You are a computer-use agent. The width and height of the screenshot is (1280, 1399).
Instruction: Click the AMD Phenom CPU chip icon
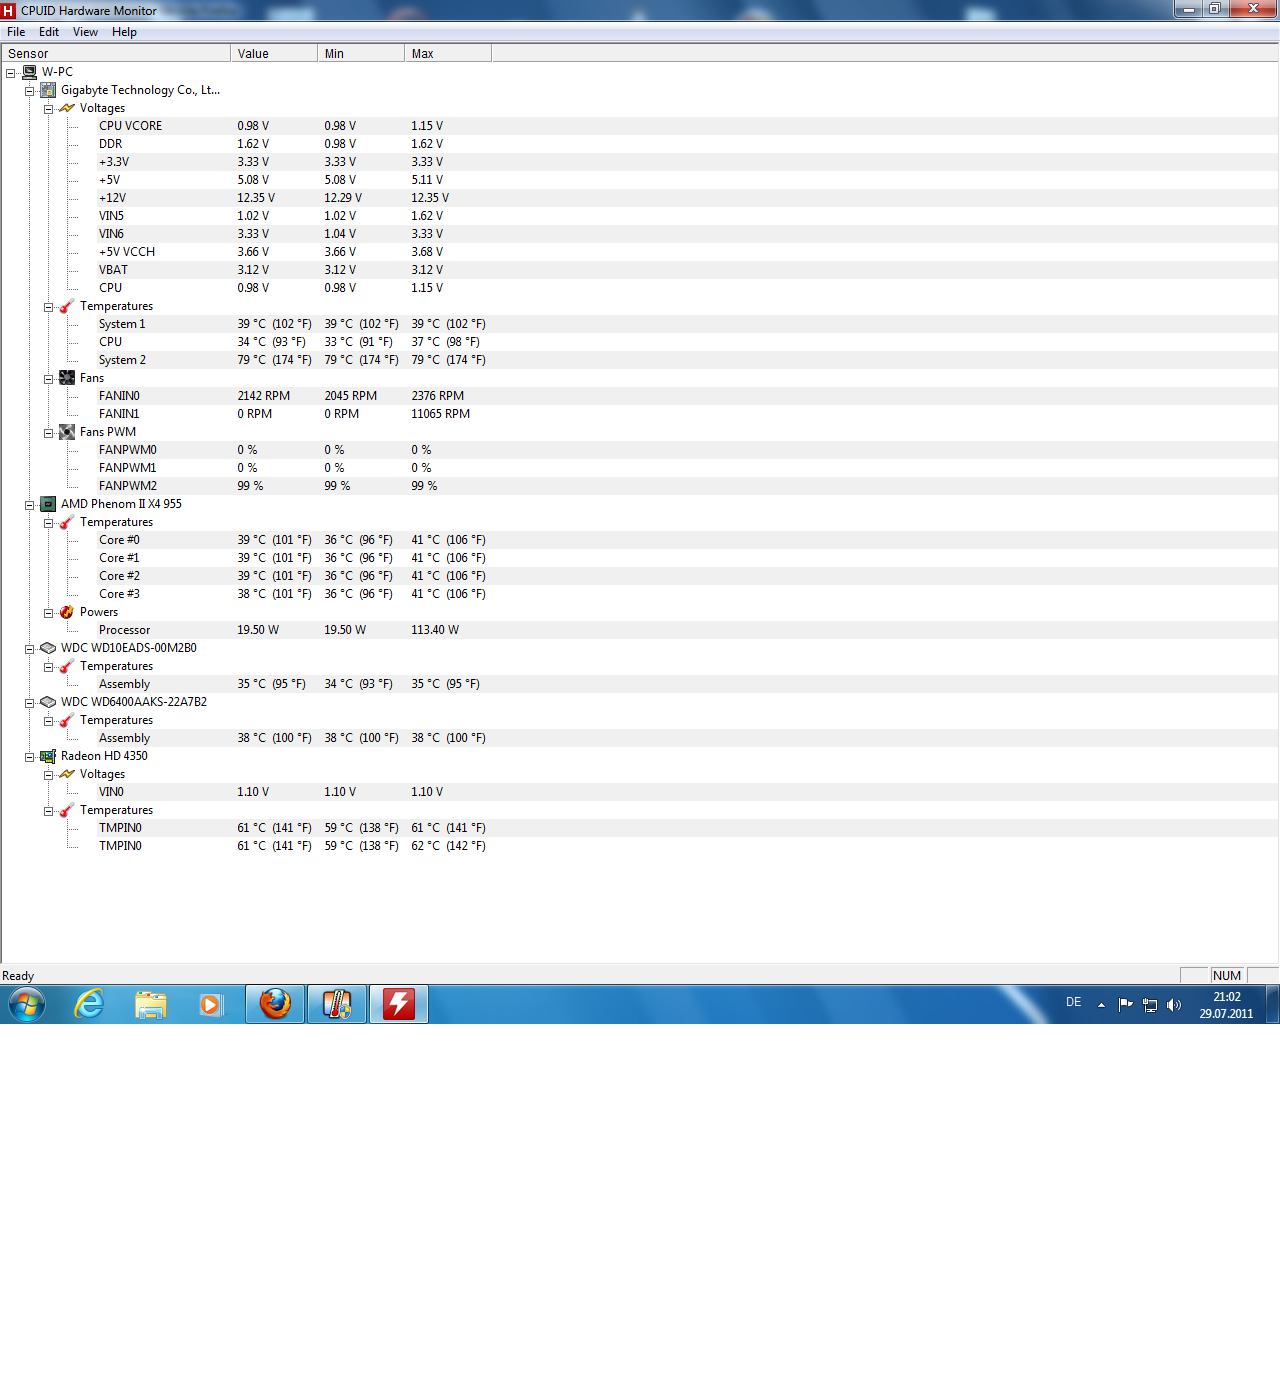[x=48, y=504]
